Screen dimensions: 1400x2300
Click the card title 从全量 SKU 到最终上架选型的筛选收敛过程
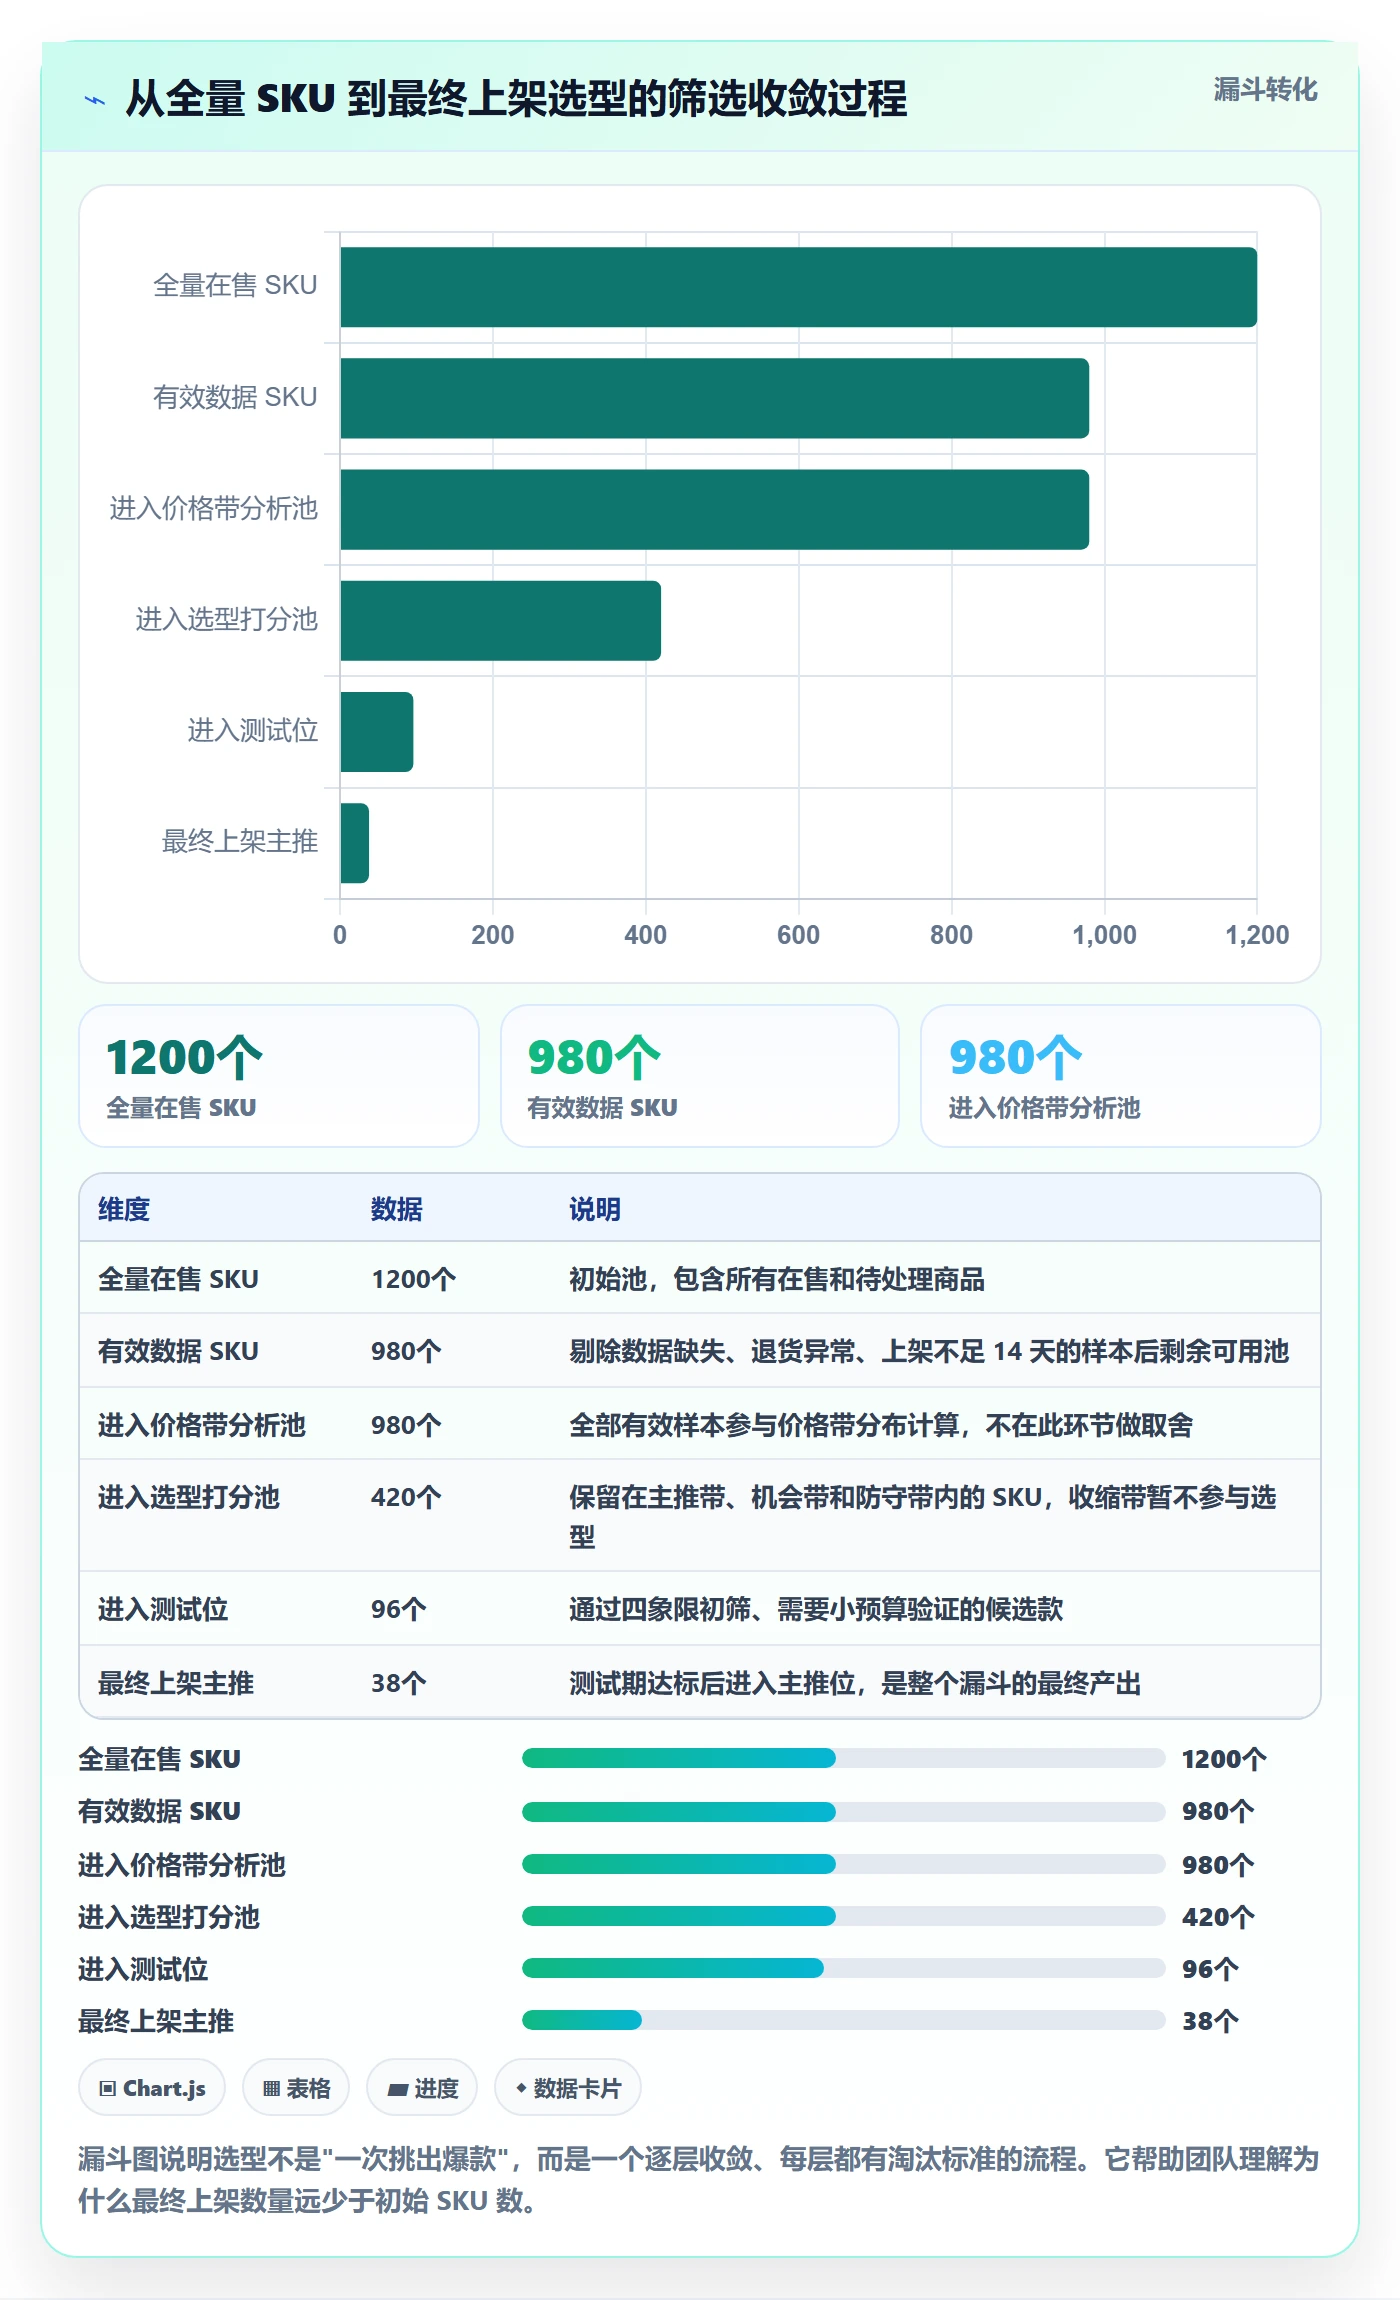coord(516,99)
